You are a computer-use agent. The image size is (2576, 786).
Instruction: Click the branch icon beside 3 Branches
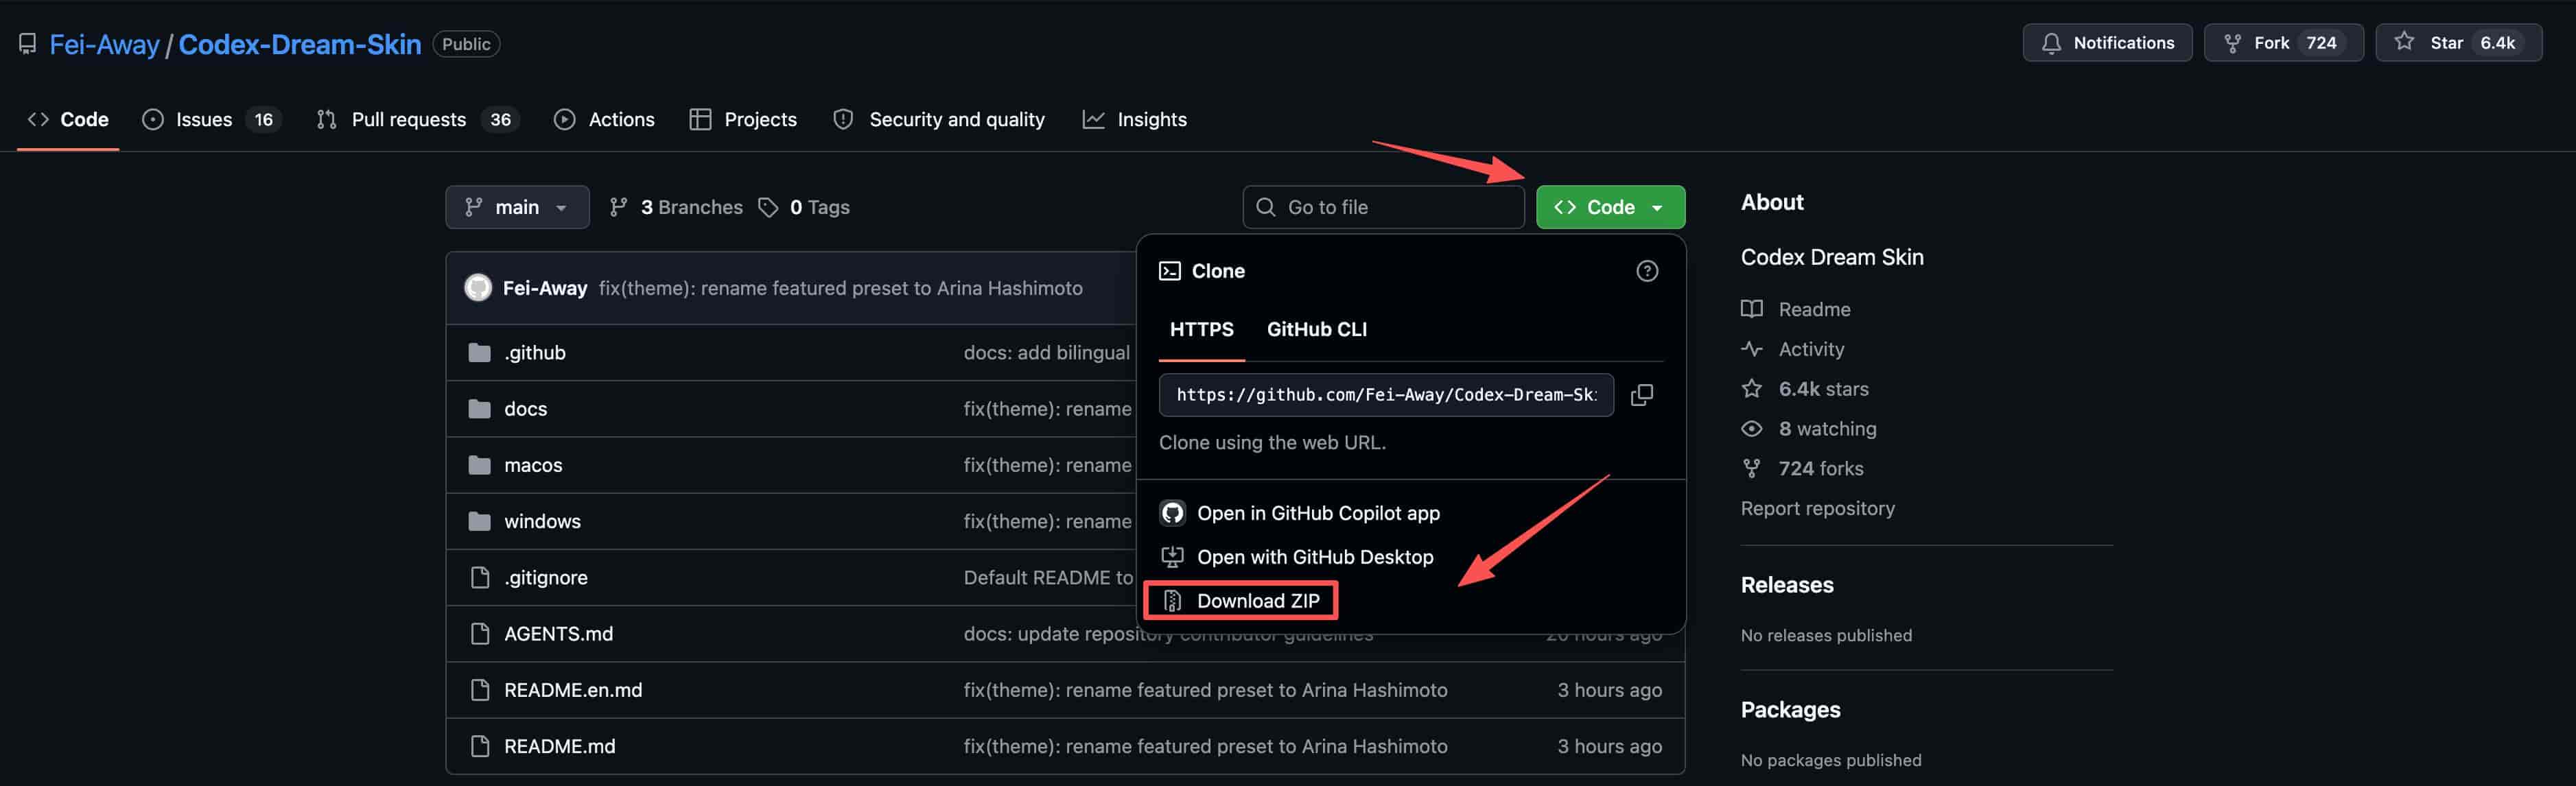click(x=619, y=207)
